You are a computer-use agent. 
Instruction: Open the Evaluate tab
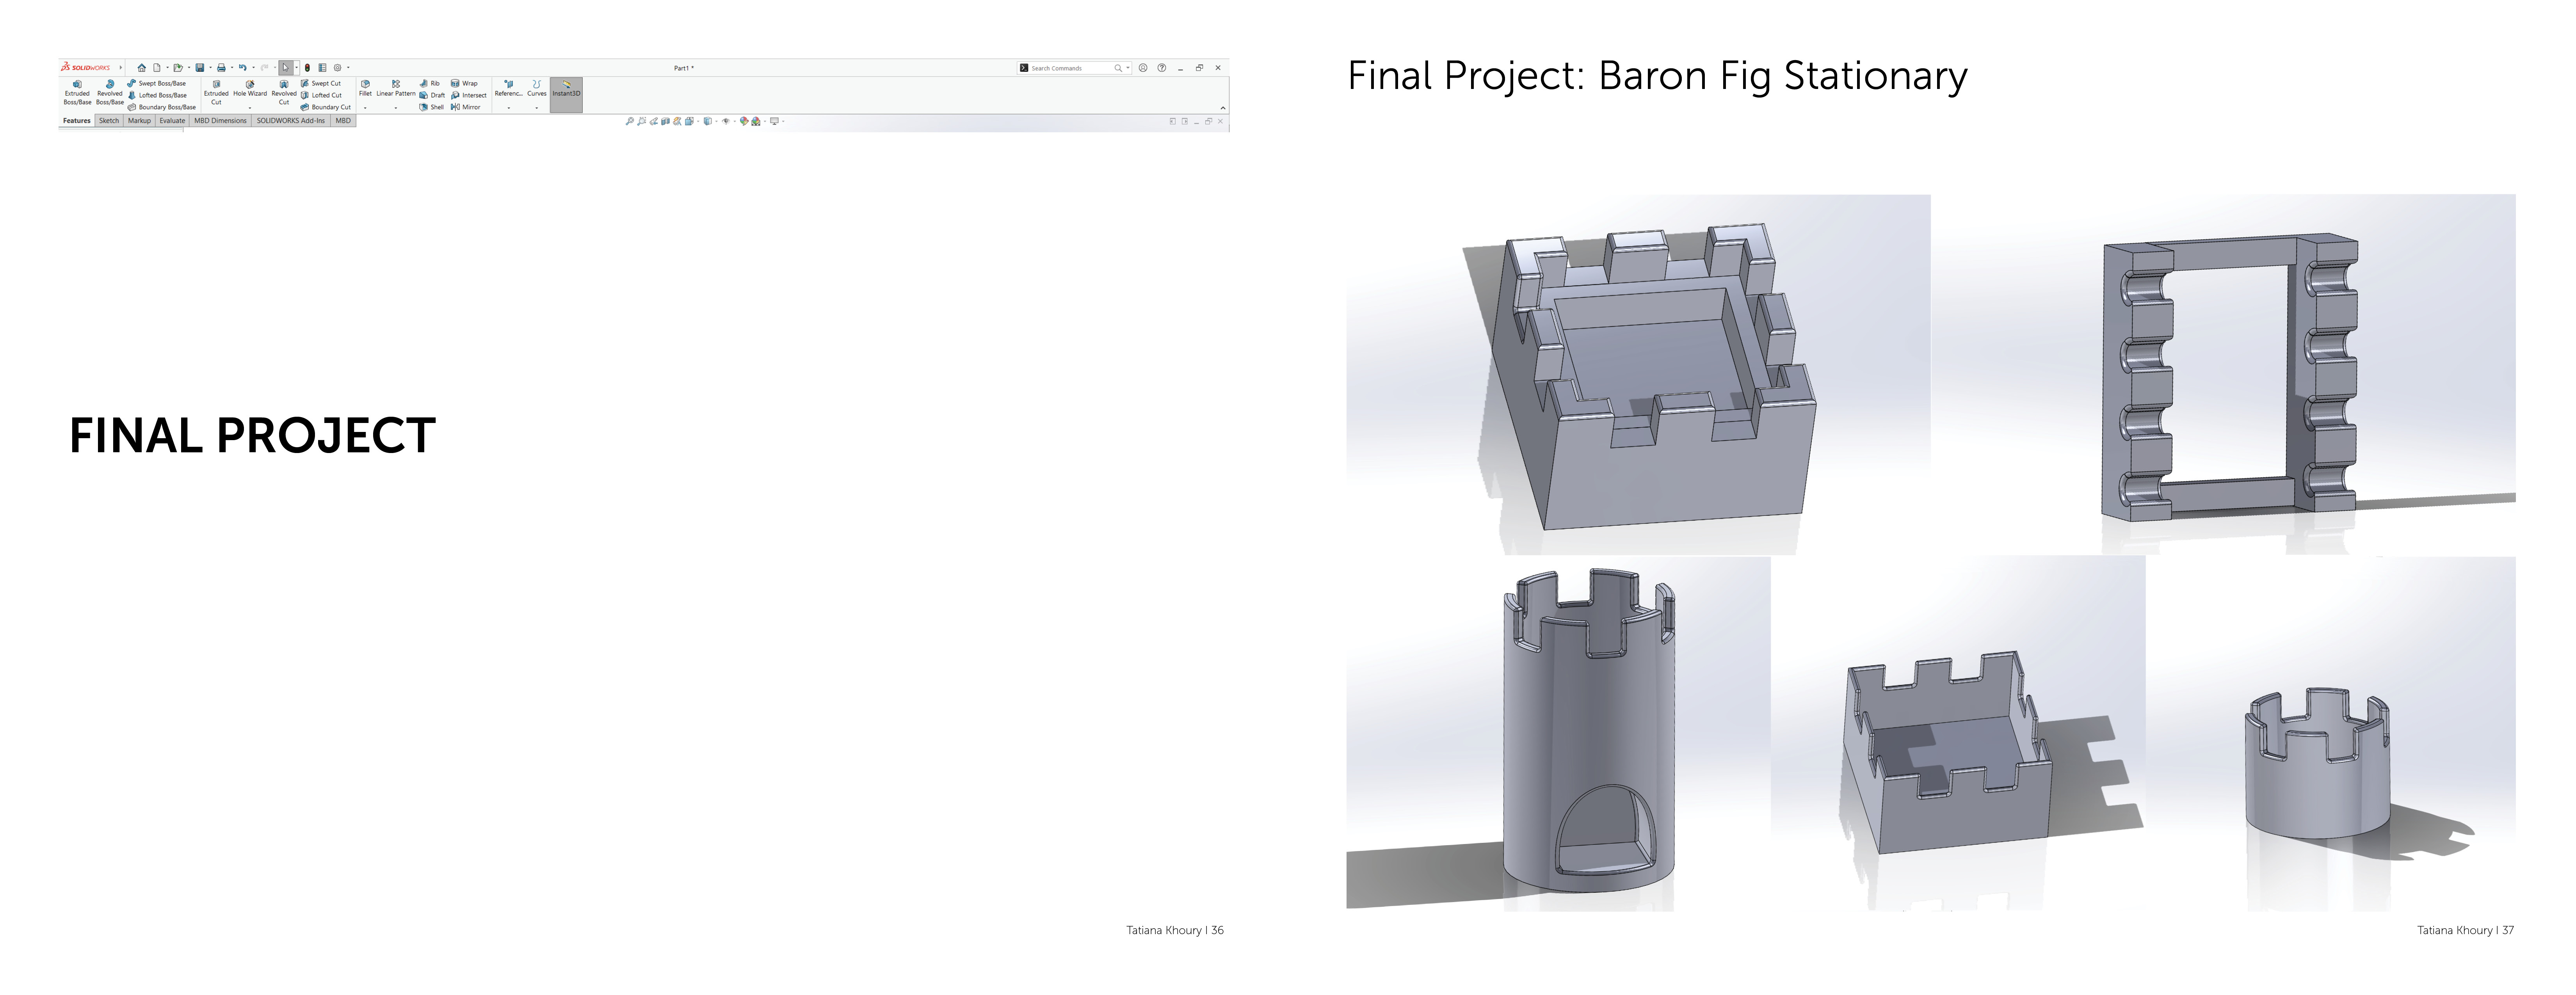[172, 121]
